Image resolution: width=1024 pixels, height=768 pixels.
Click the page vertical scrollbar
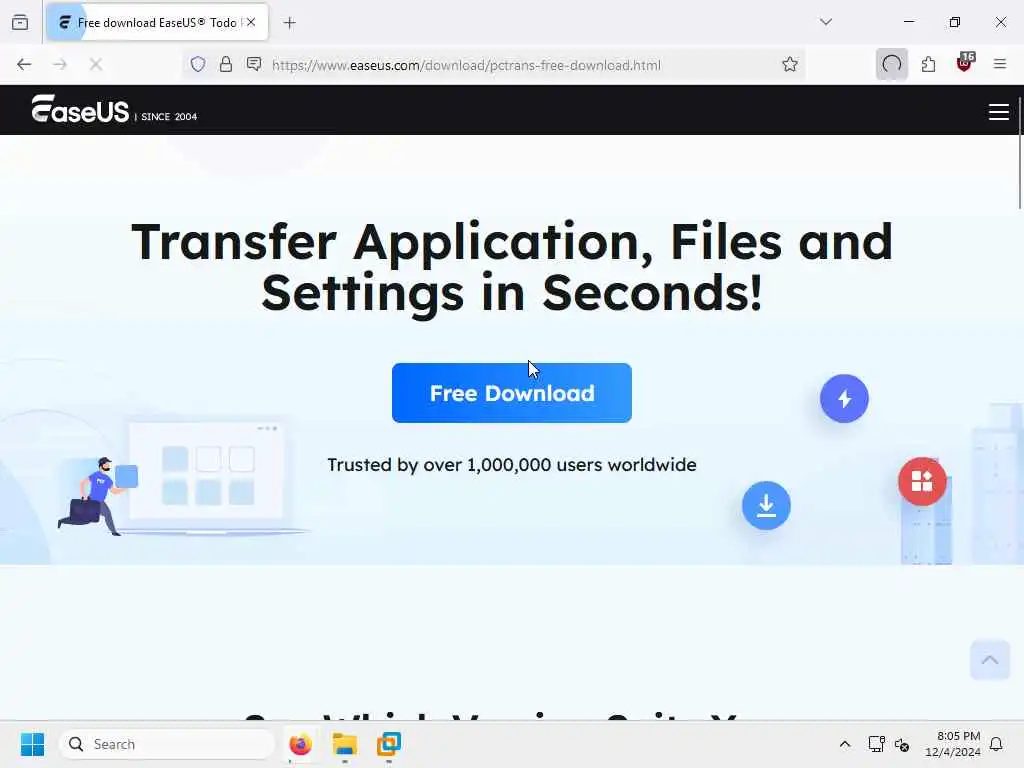coord(1019,154)
